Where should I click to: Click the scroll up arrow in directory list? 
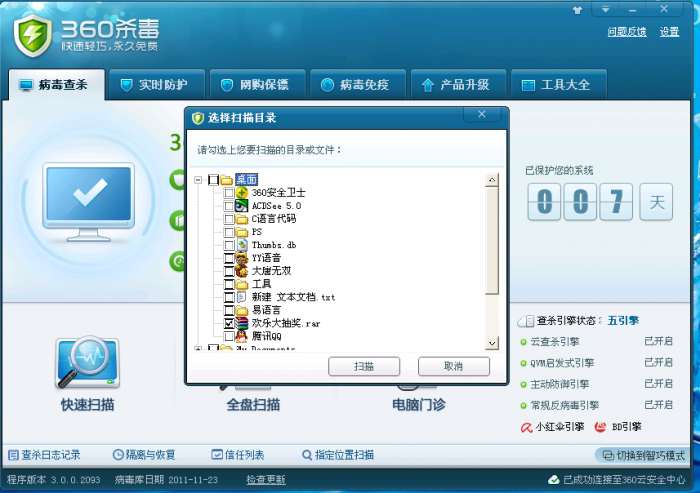click(492, 180)
